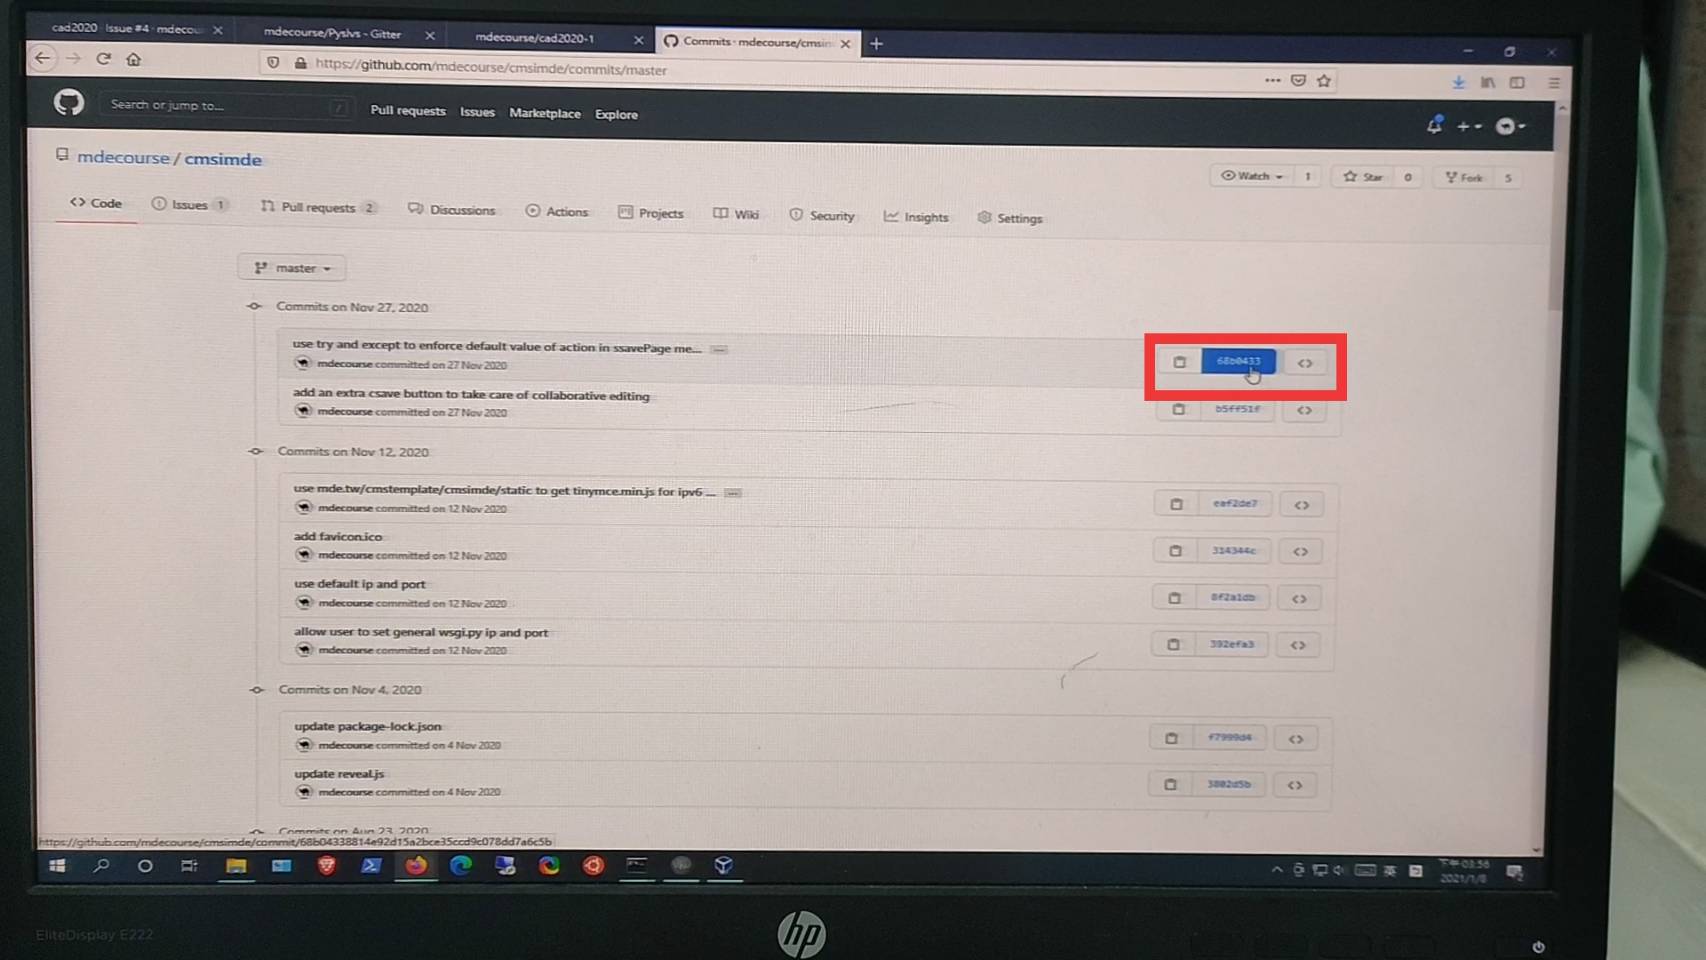
Task: Open the mdecourse owner link
Action: 123,158
